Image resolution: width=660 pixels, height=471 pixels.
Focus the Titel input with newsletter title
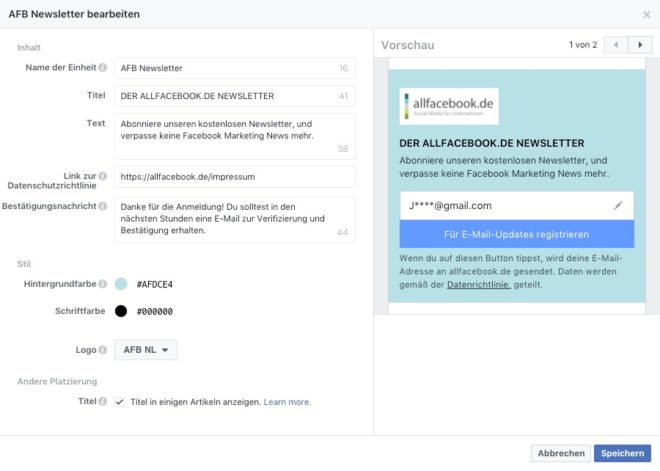click(x=234, y=96)
